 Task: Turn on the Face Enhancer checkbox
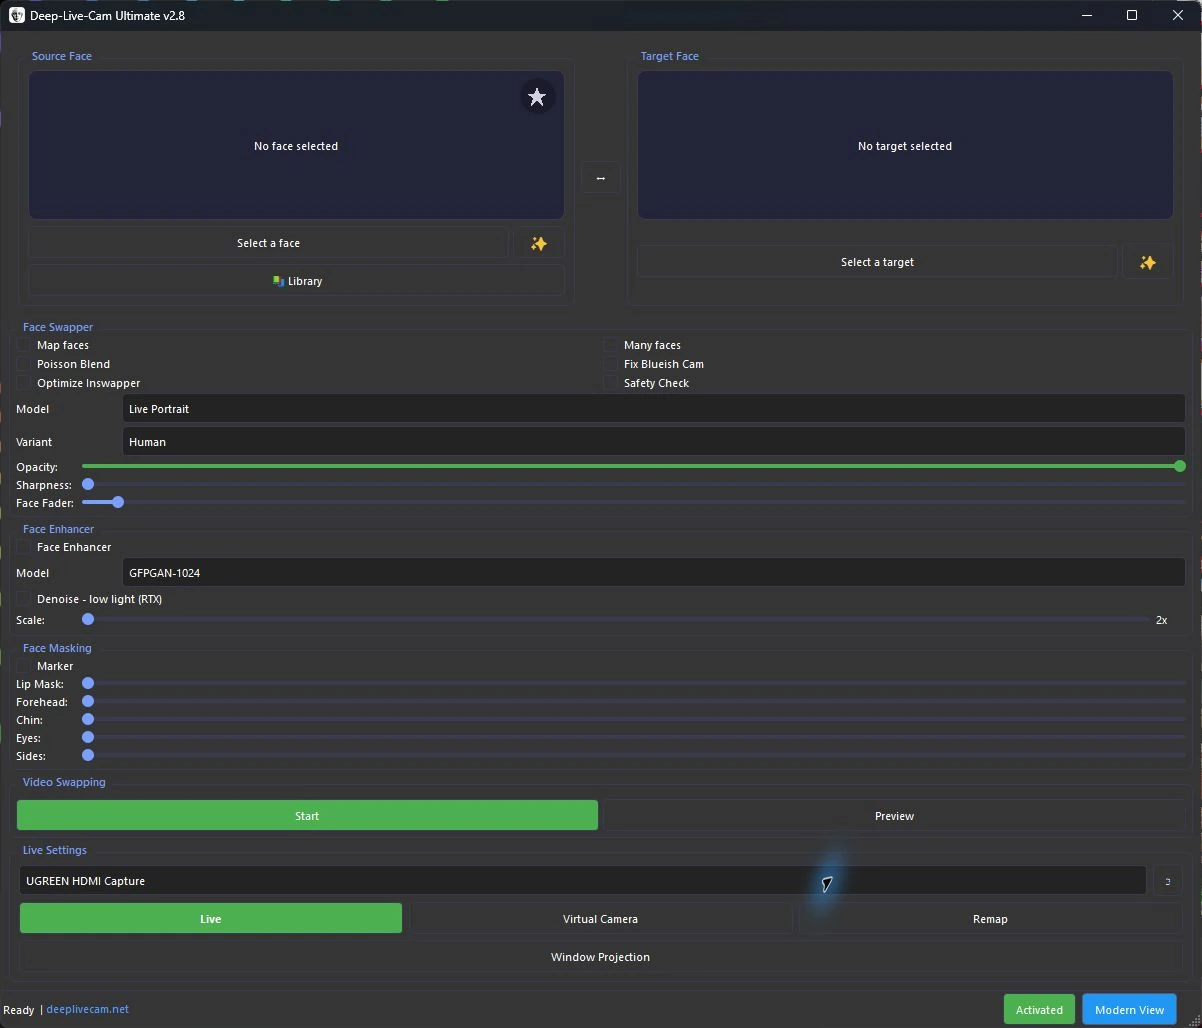(24, 547)
